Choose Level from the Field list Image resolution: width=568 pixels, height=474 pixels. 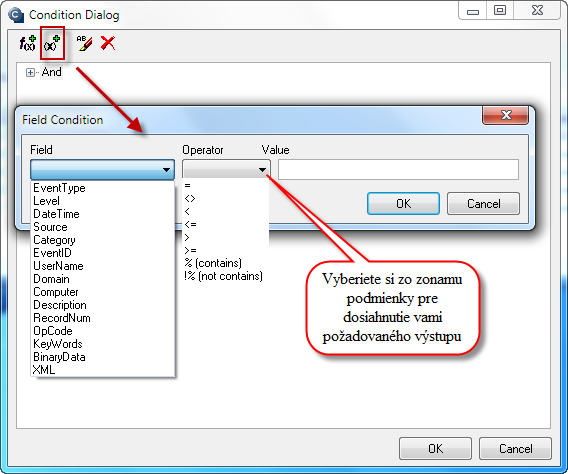tap(103, 201)
